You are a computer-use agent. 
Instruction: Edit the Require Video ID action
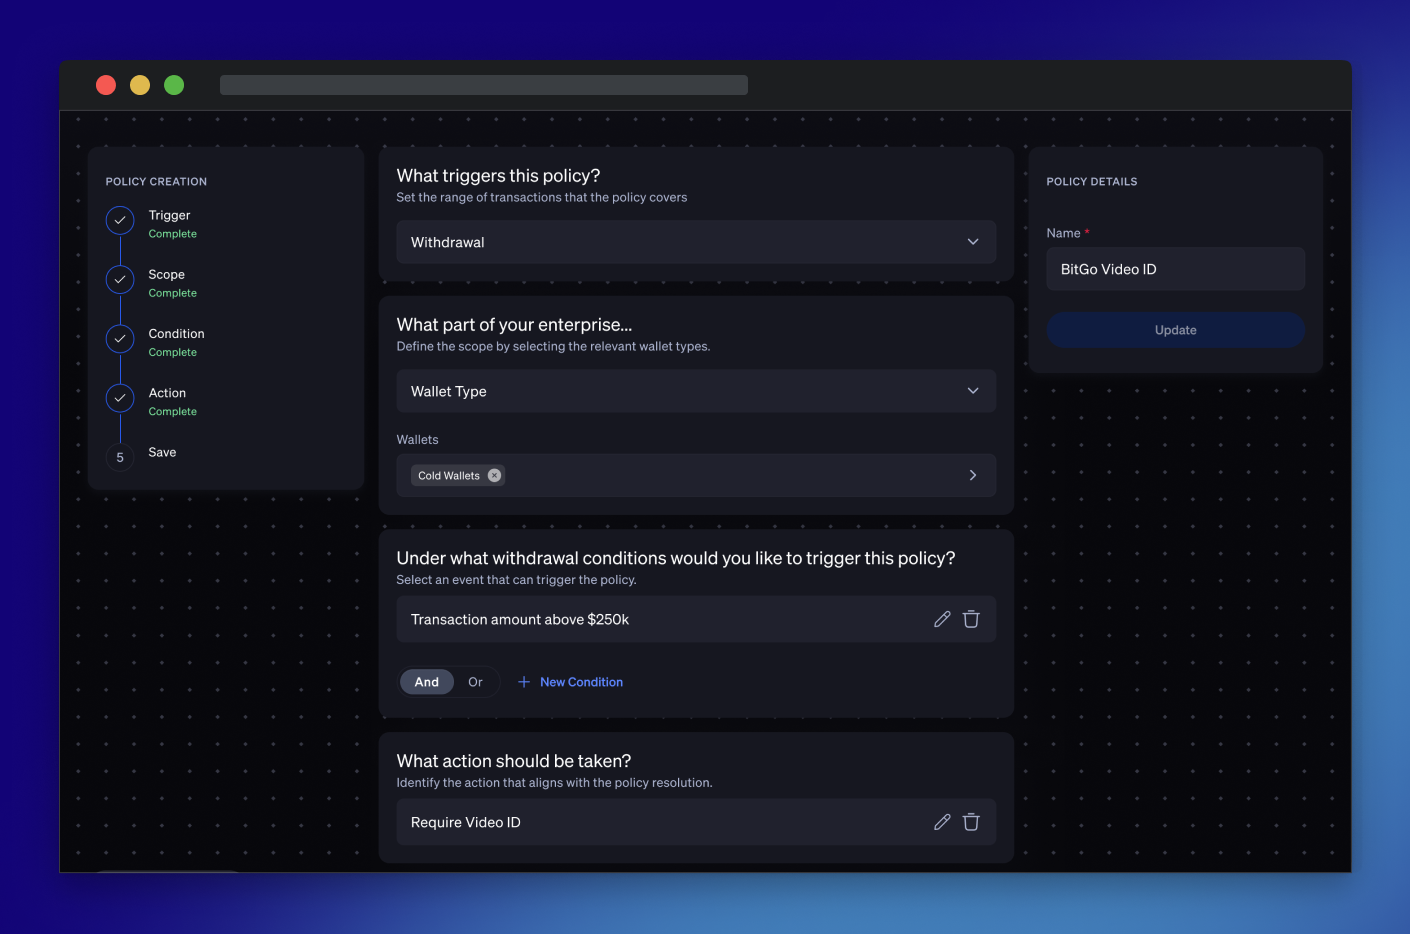point(942,822)
